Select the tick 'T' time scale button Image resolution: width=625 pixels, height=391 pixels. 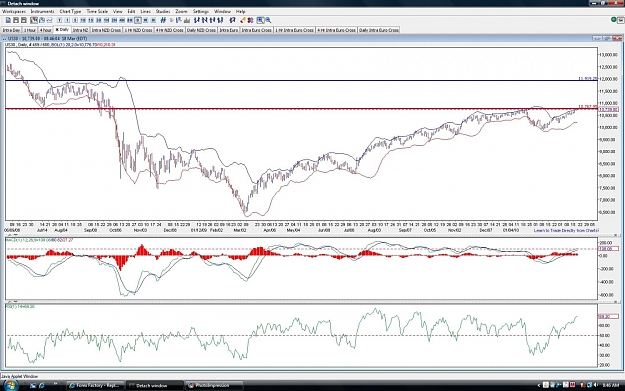click(x=60, y=20)
